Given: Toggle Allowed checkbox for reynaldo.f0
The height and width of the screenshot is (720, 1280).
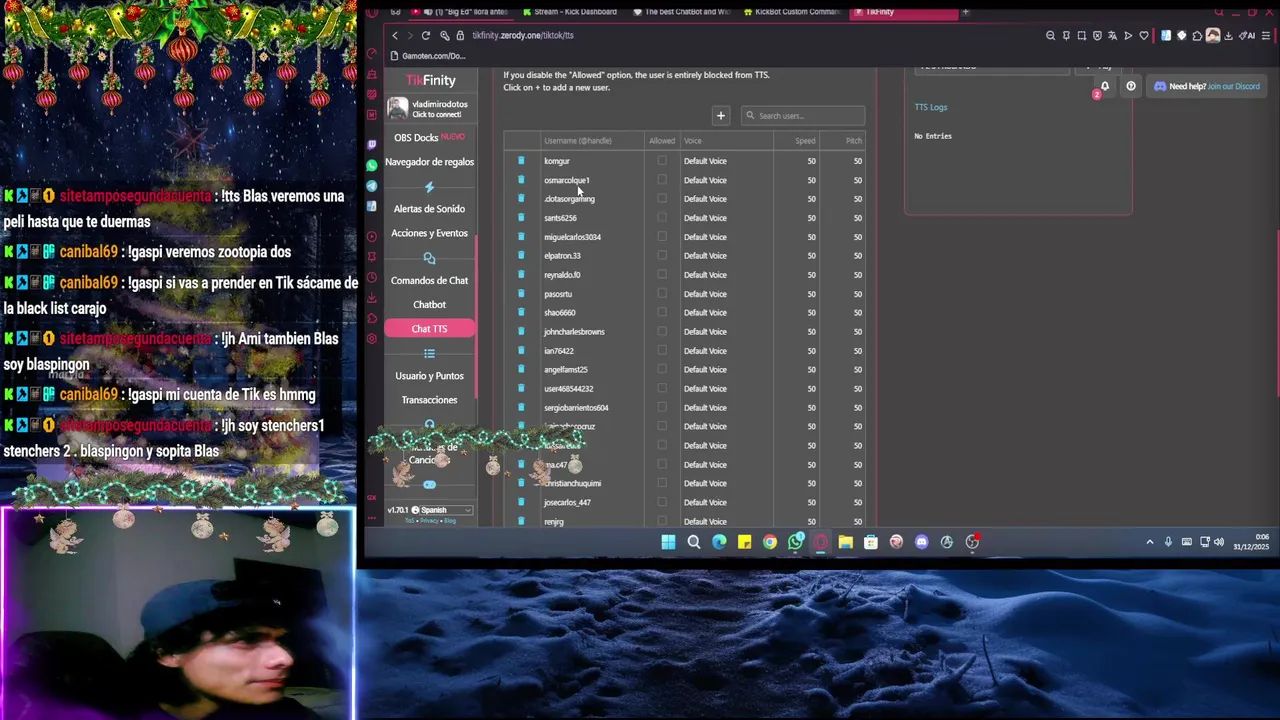Looking at the screenshot, I should [662, 275].
